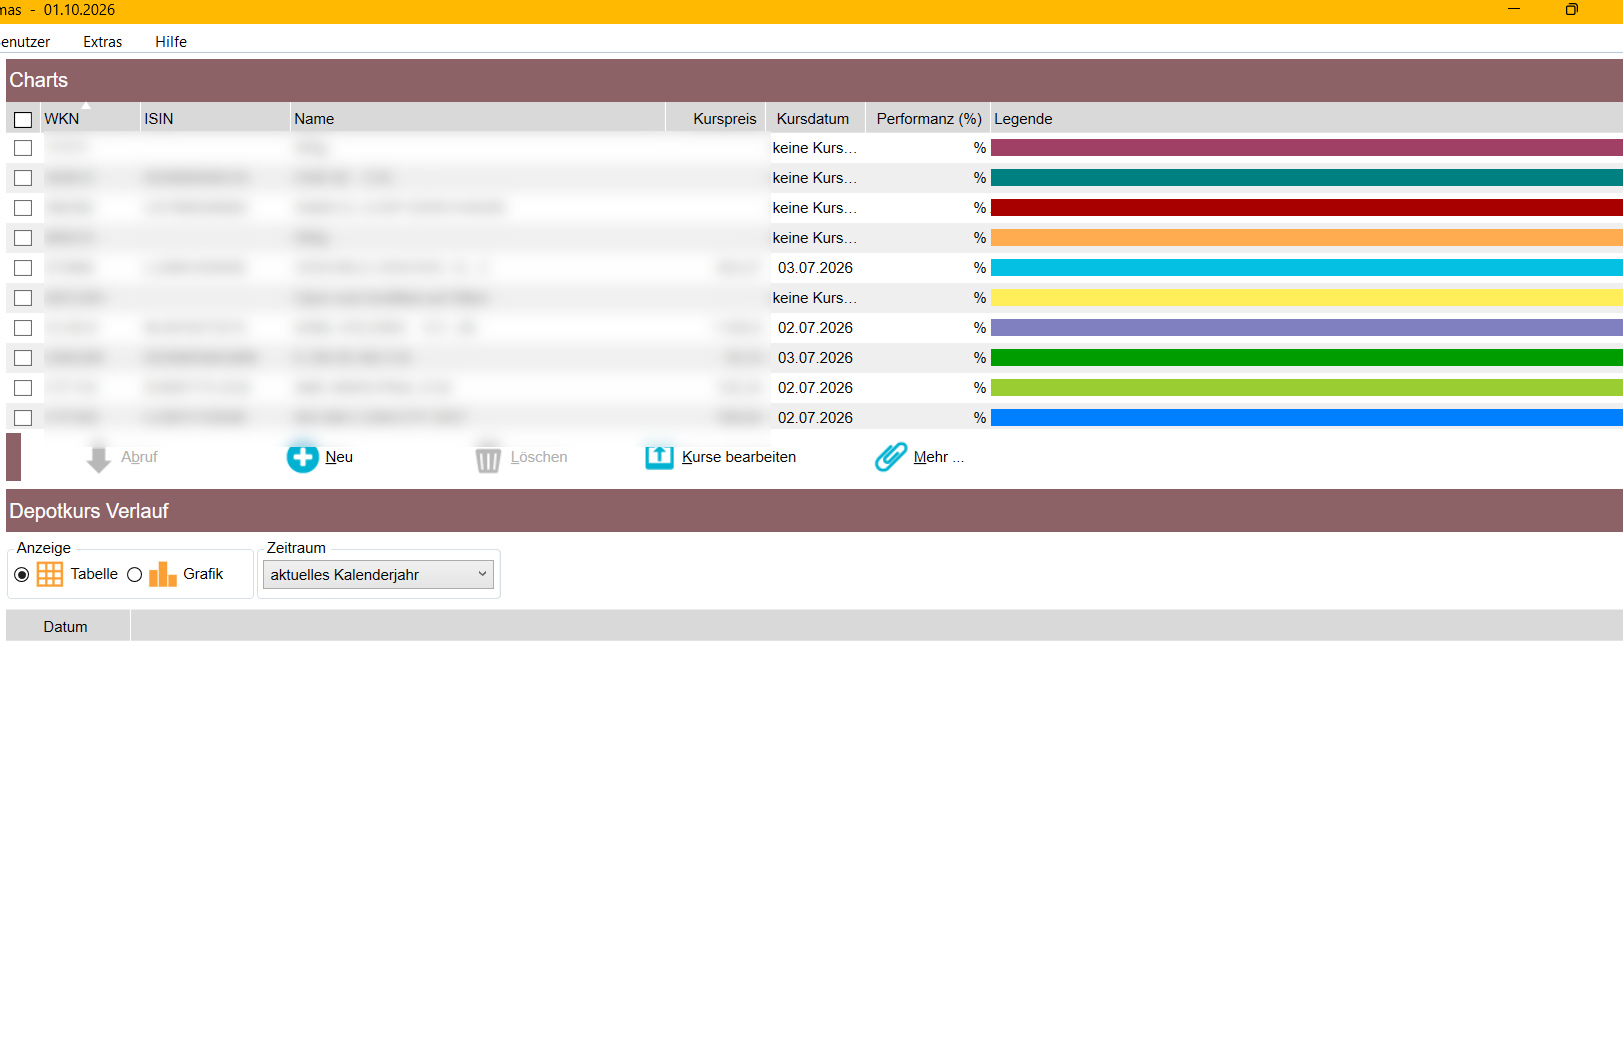Viewport: 1623px width, 1054px height.
Task: Click the Mehr ... button text
Action: 939,457
